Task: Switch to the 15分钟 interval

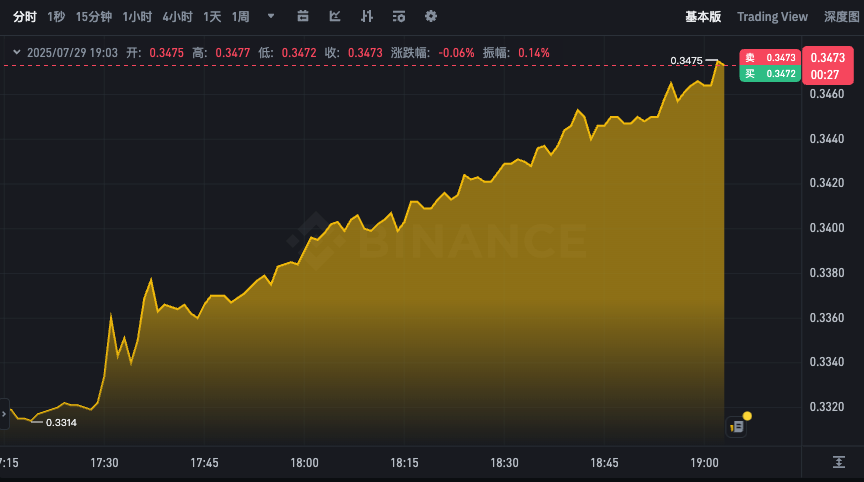Action: [94, 16]
